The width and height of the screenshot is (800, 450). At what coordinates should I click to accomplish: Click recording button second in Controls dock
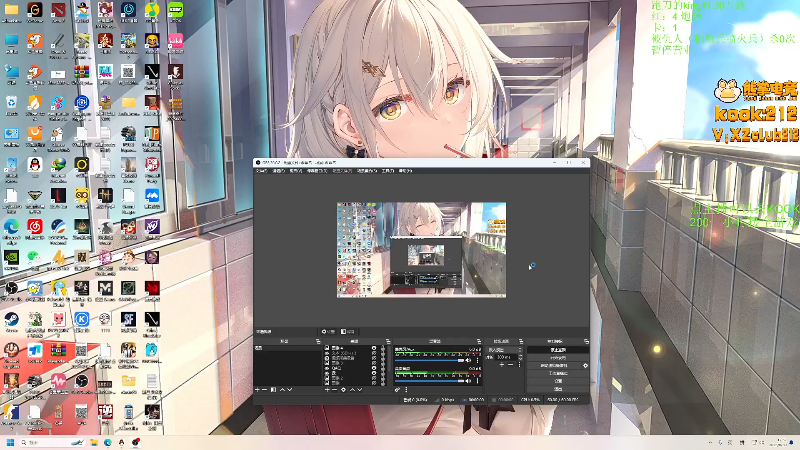[558, 358]
